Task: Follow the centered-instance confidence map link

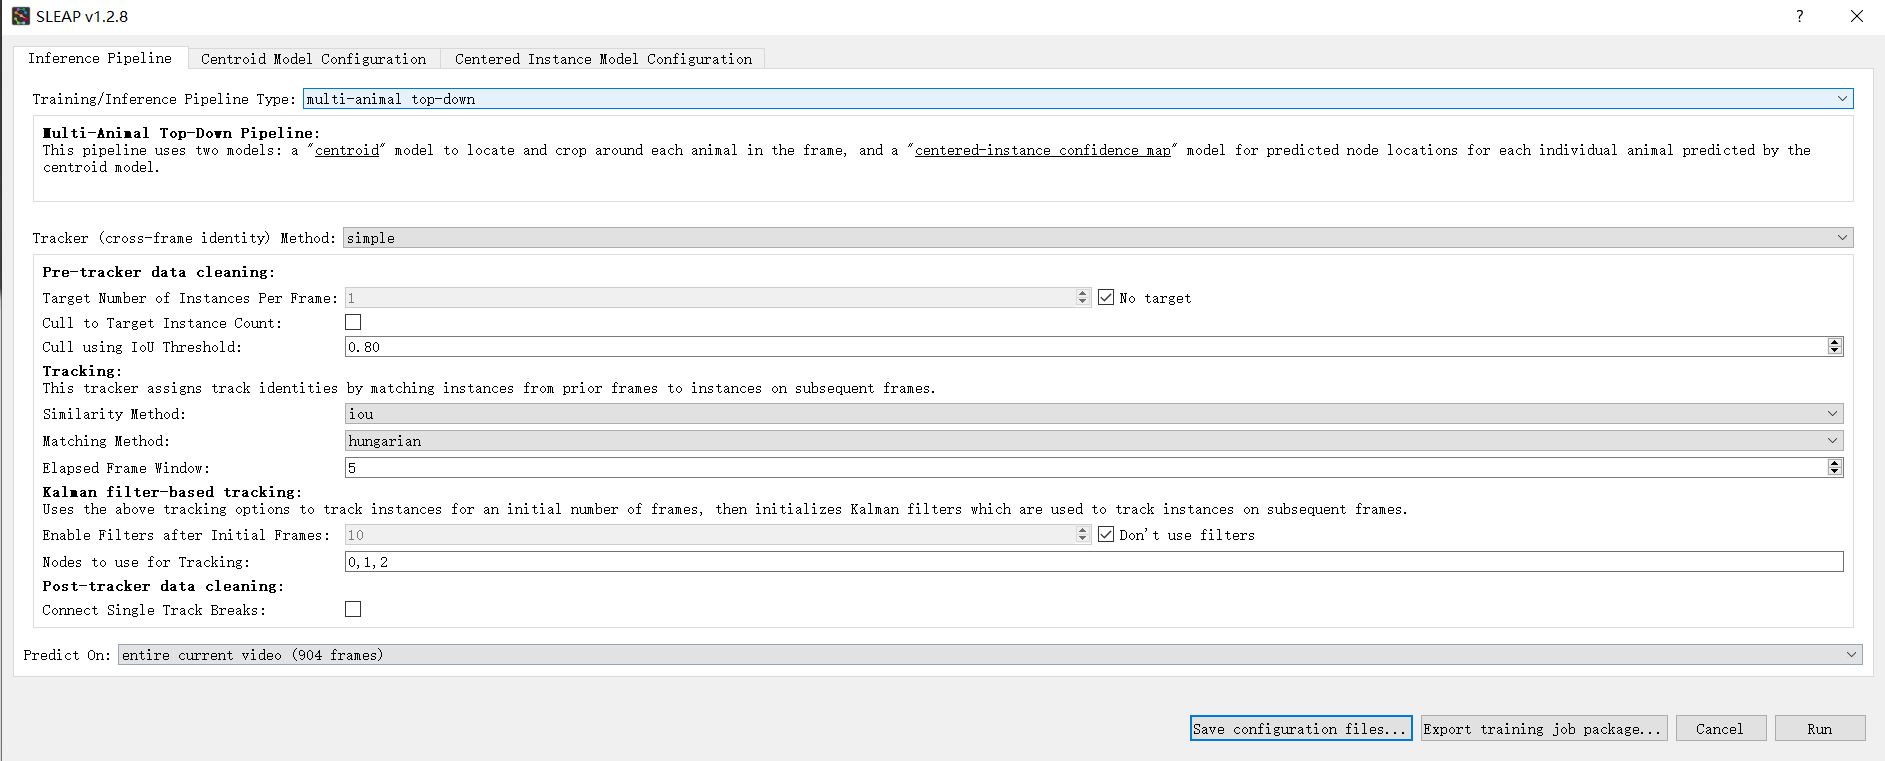Action: pos(1042,150)
